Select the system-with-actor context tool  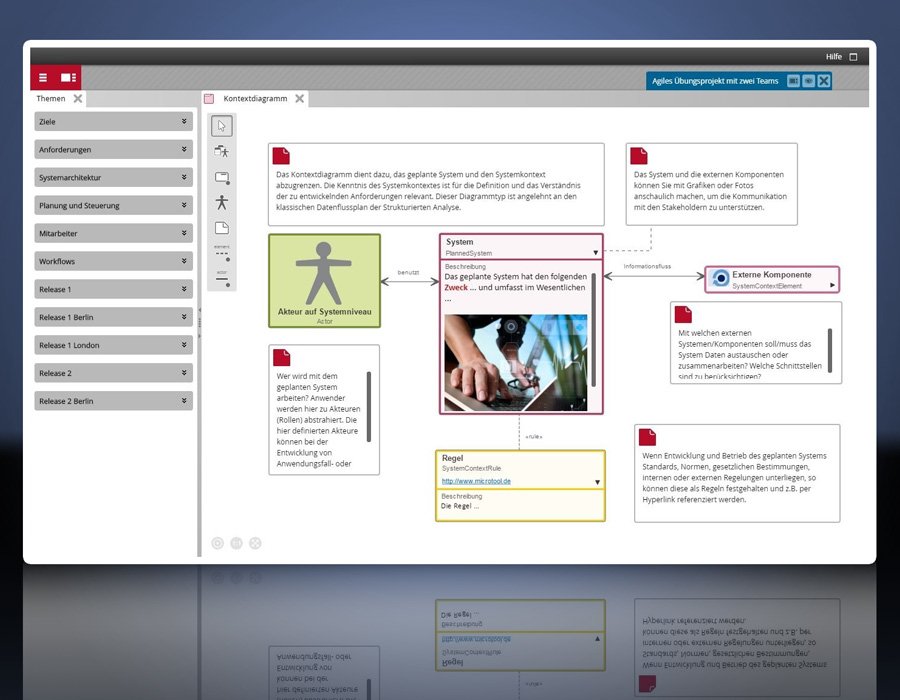pyautogui.click(x=222, y=151)
